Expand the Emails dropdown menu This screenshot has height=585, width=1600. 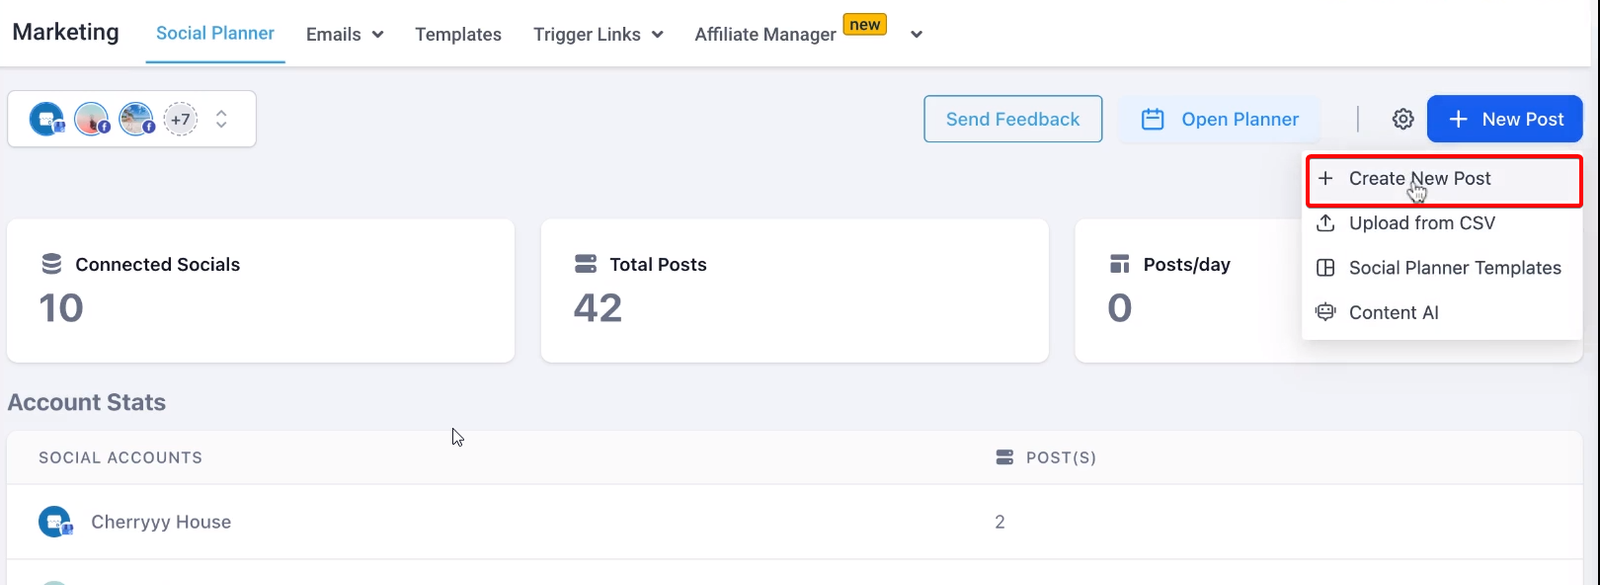pos(345,34)
